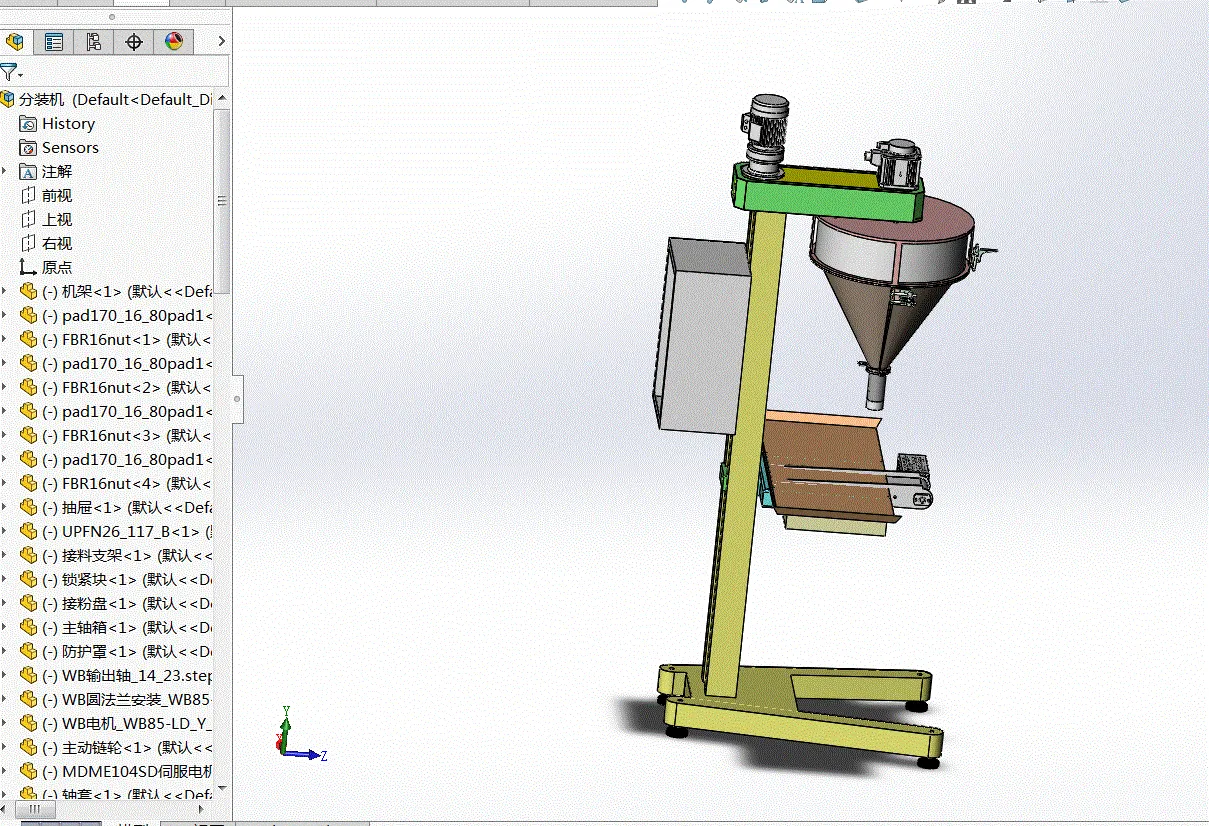This screenshot has height=826, width=1209.
Task: Click the 主动链轮<1> component icon
Action: pos(28,748)
